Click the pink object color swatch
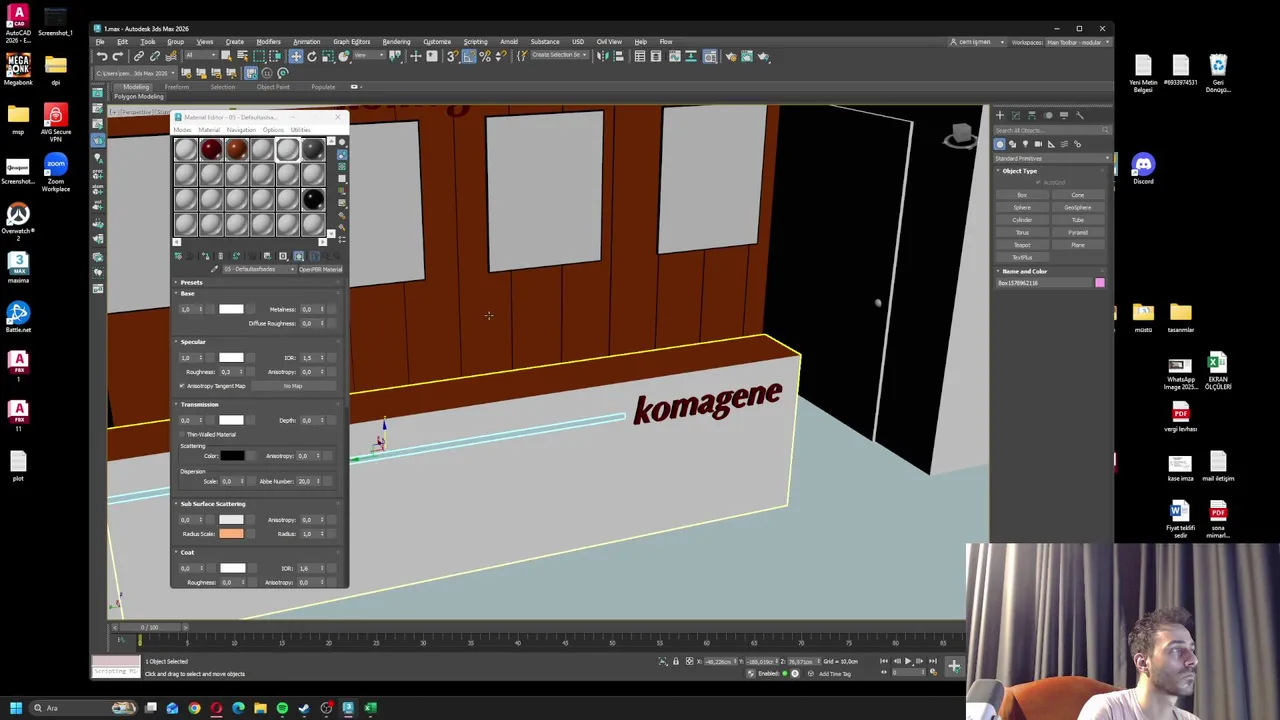This screenshot has width=1280, height=720. pos(1100,283)
